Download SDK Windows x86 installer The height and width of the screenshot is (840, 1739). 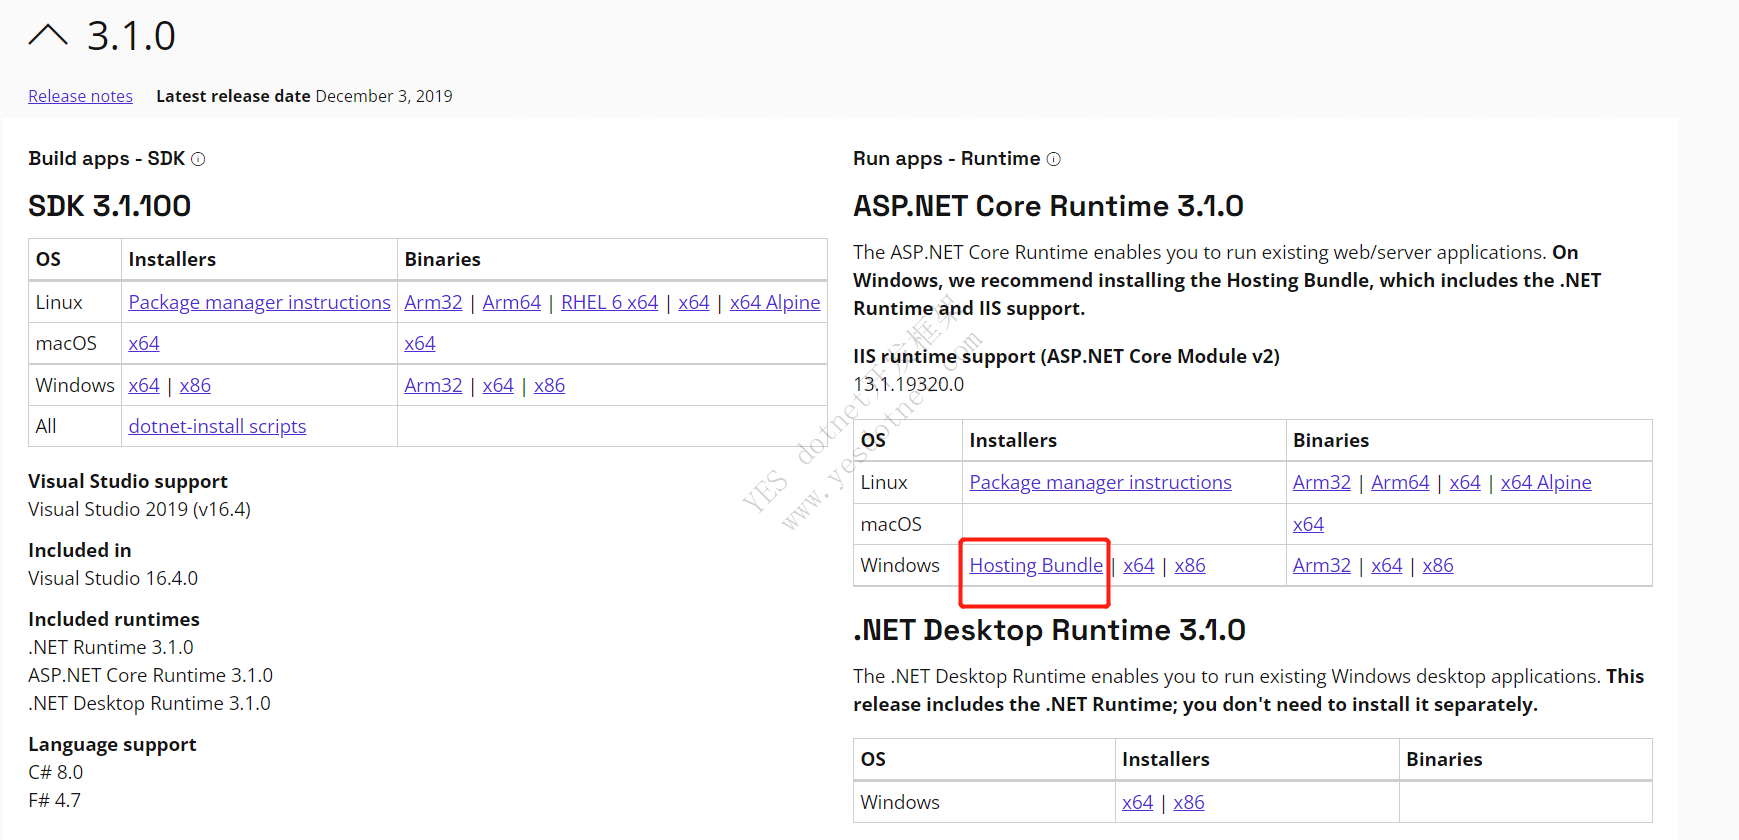[195, 385]
